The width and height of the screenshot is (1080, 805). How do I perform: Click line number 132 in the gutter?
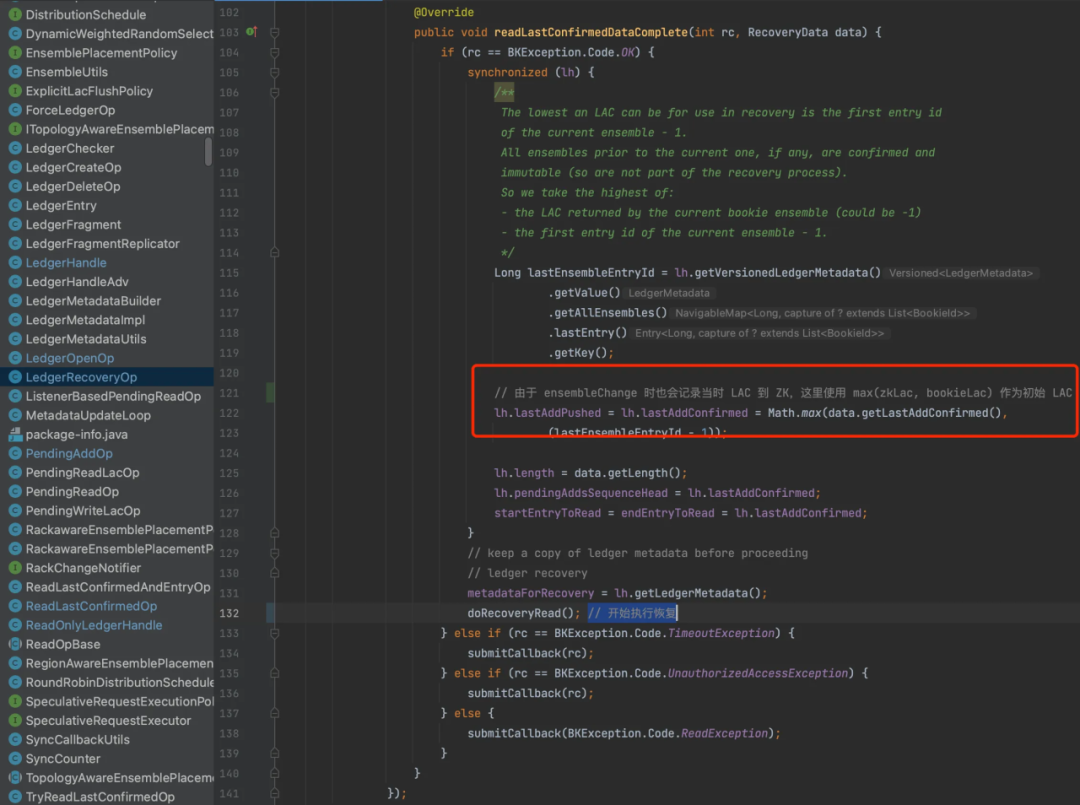(x=229, y=613)
